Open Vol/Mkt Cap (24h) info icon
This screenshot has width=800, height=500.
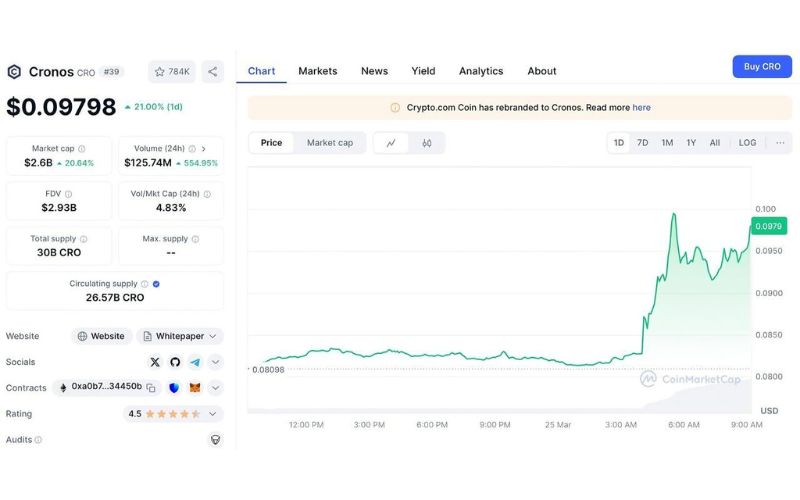[207, 194]
